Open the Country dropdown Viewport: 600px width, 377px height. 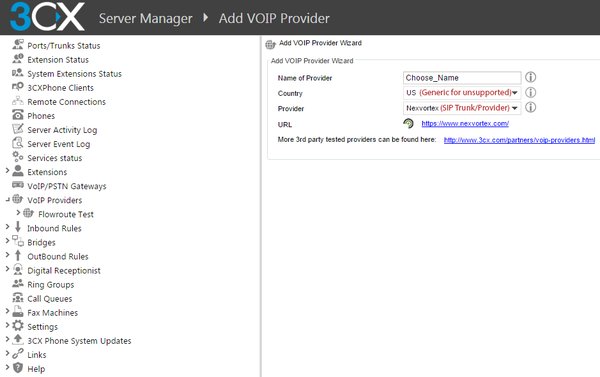[462, 93]
